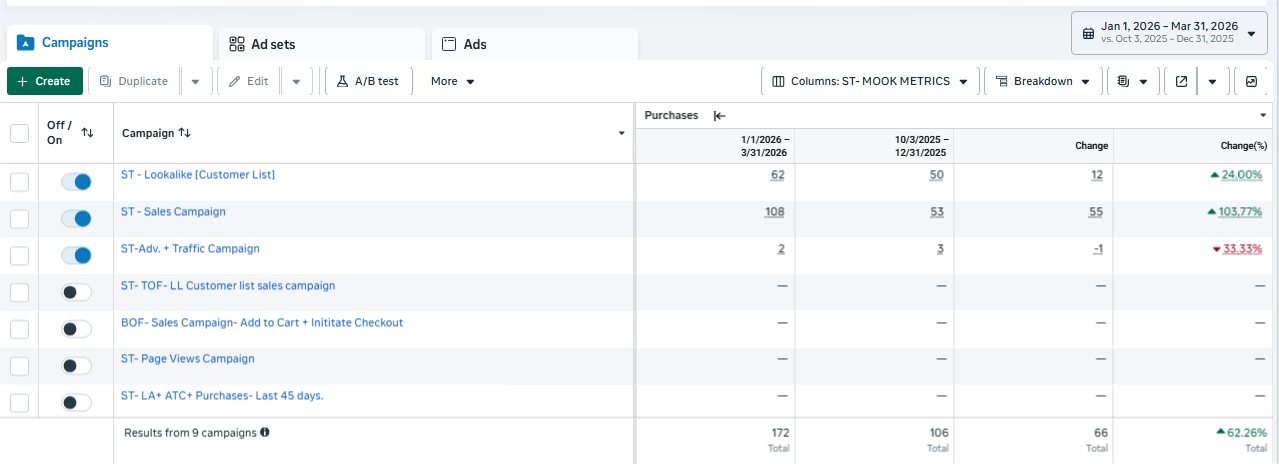The width and height of the screenshot is (1279, 464).
Task: Open the charts icon at far right
Action: tap(1251, 81)
